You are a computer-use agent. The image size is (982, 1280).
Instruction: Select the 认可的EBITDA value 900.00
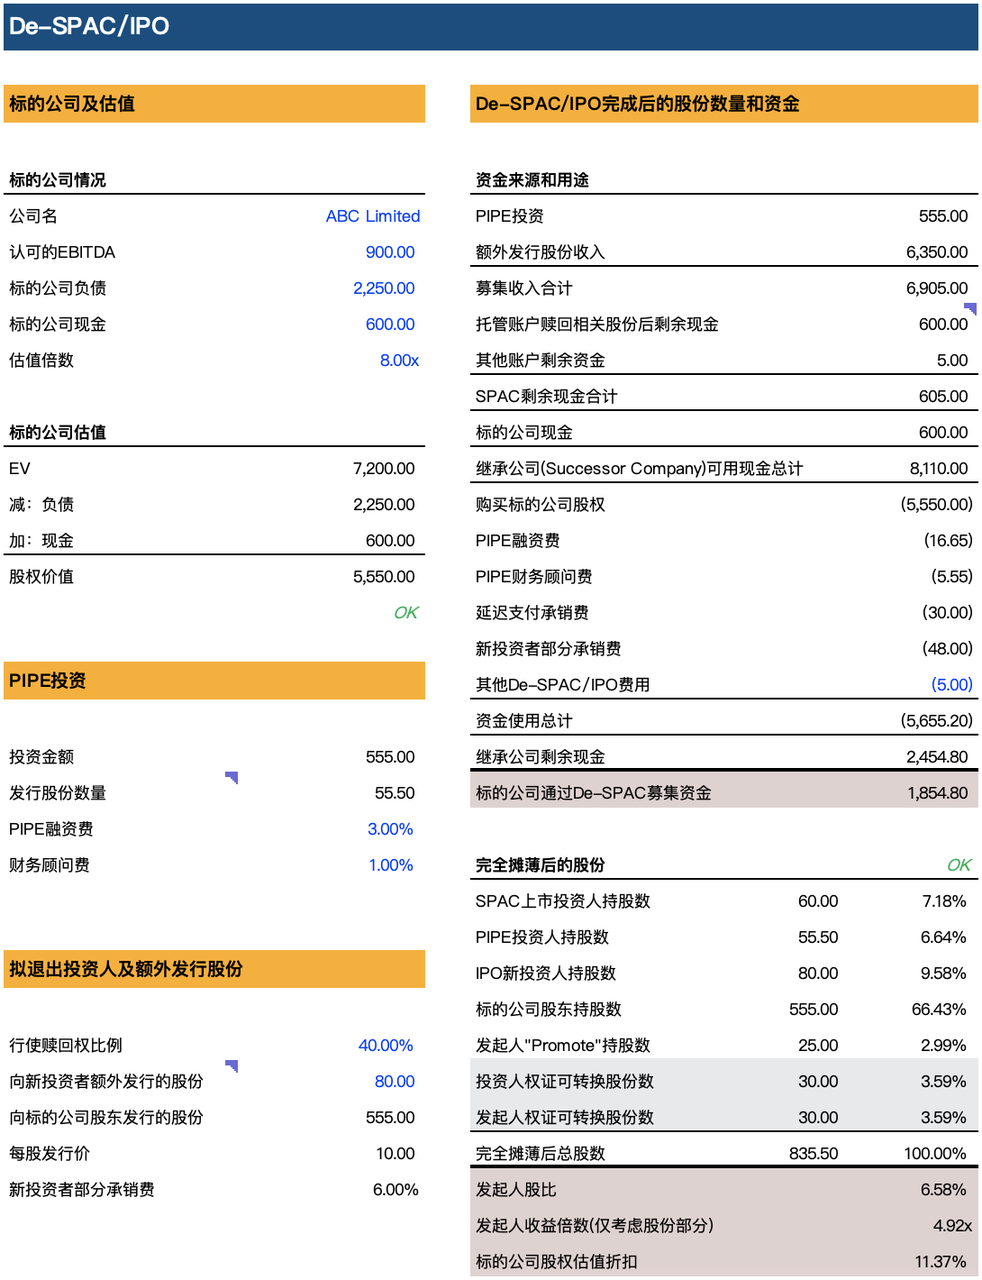click(x=389, y=252)
